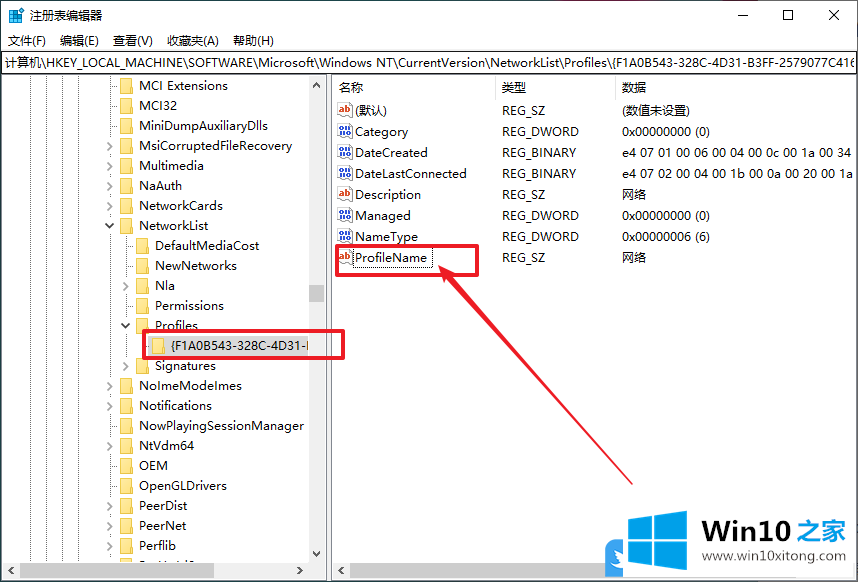Click the NameType DWORD value icon
This screenshot has width=858, height=582.
pos(345,237)
